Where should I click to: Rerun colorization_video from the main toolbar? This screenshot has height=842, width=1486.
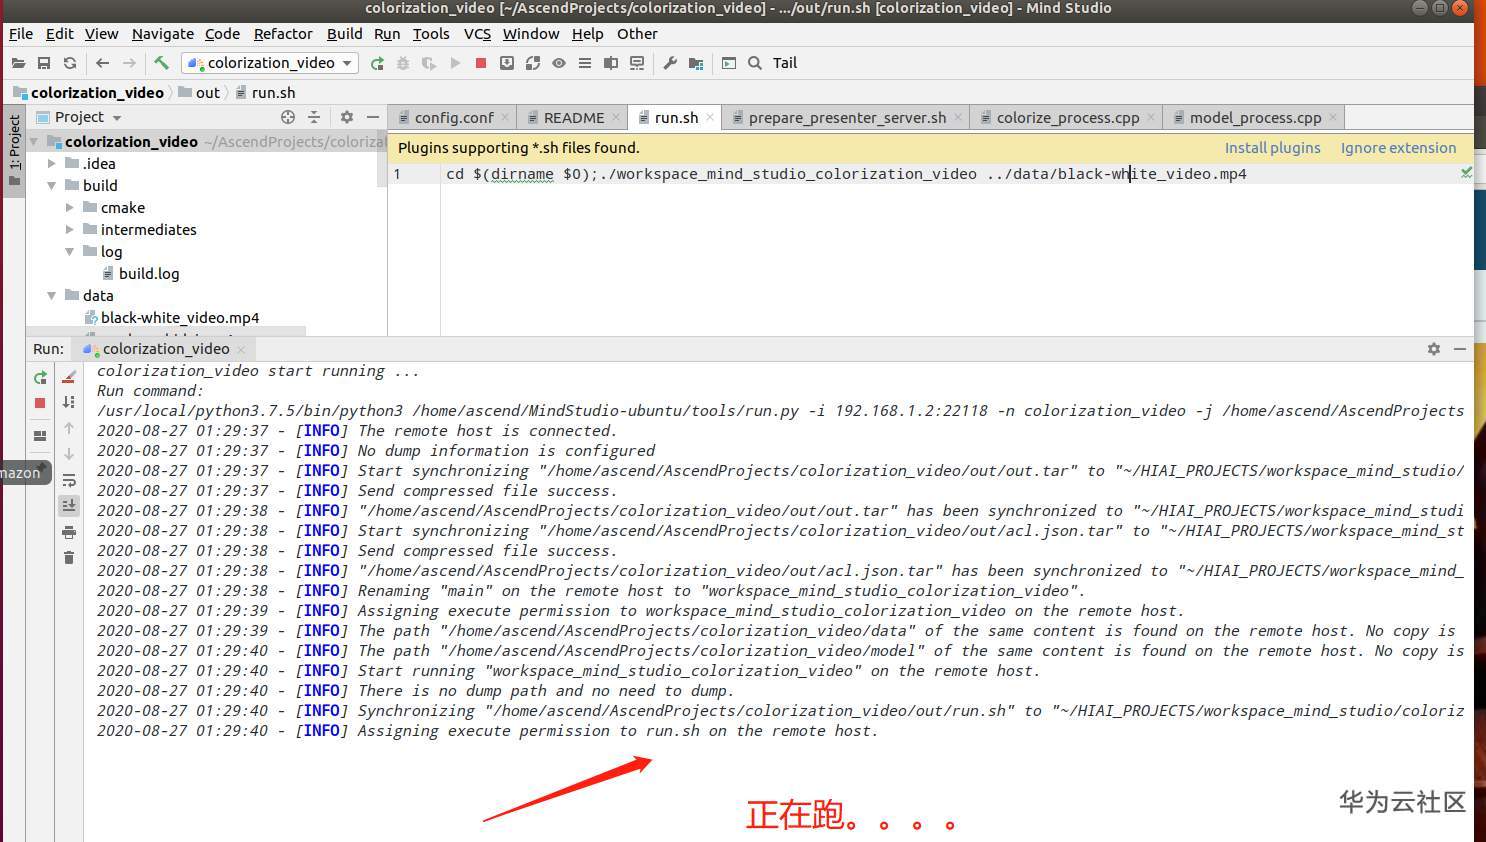pos(377,63)
